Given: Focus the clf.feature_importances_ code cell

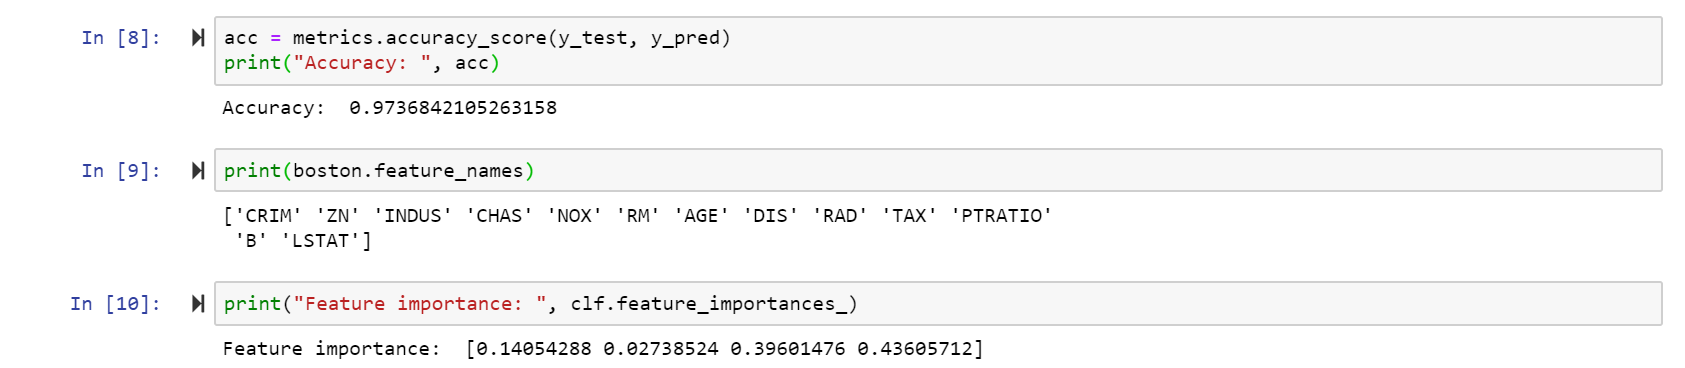Looking at the screenshot, I should pyautogui.click(x=938, y=304).
